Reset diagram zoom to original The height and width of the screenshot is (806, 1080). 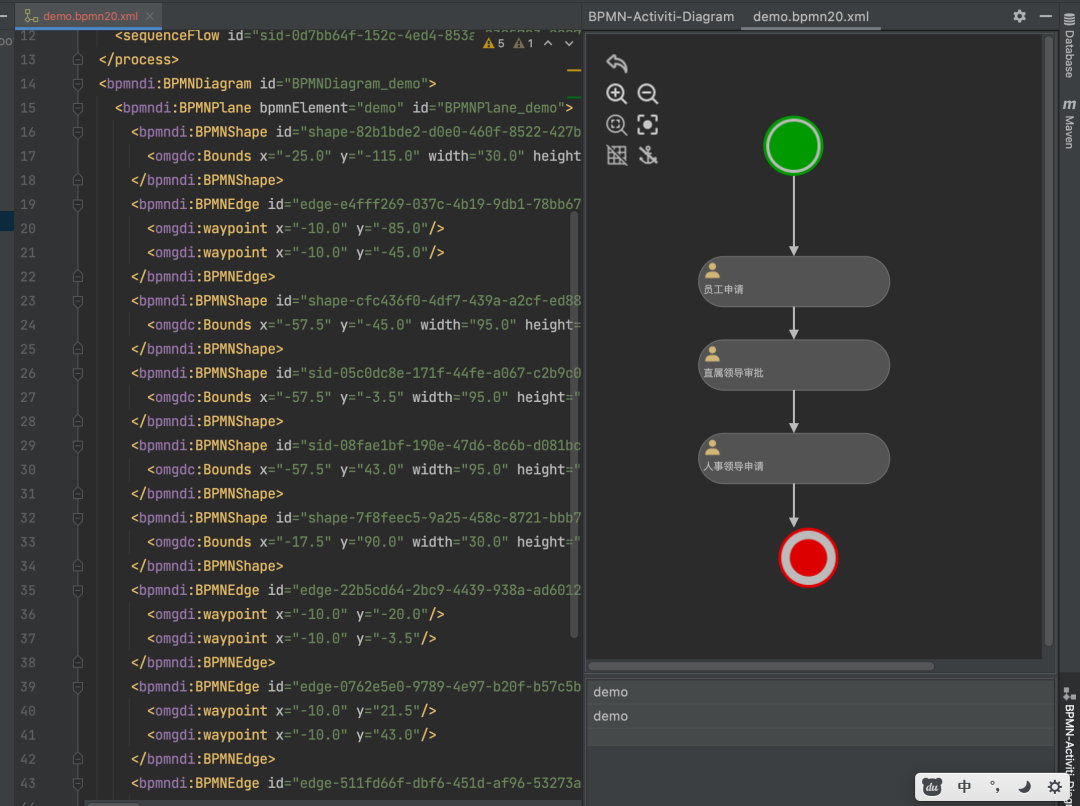616,125
